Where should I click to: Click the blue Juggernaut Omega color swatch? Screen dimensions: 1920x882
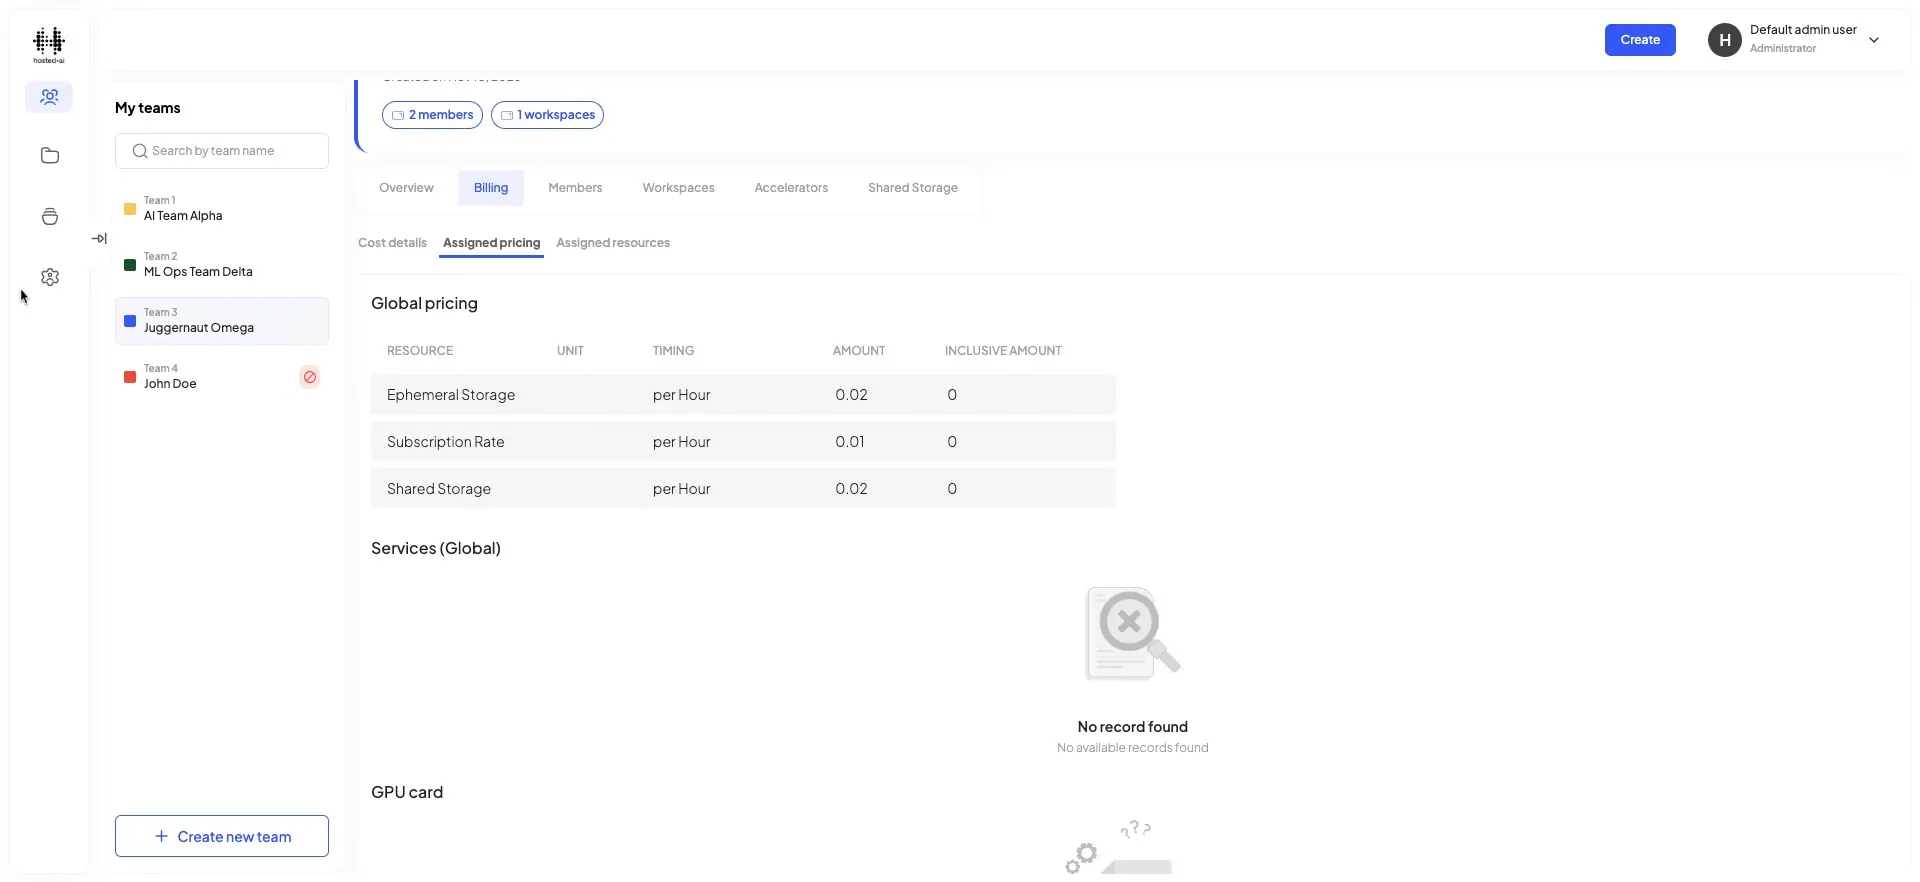coord(130,321)
